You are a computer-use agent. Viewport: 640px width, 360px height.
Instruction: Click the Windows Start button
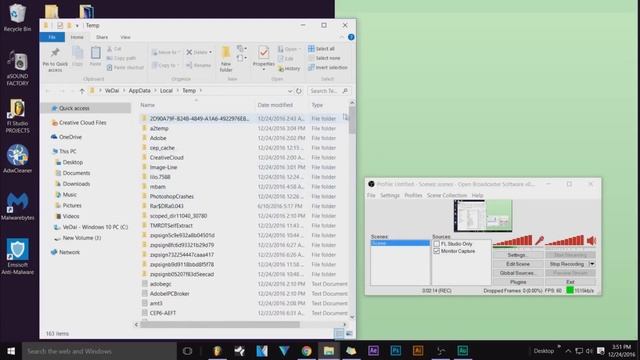(11, 351)
